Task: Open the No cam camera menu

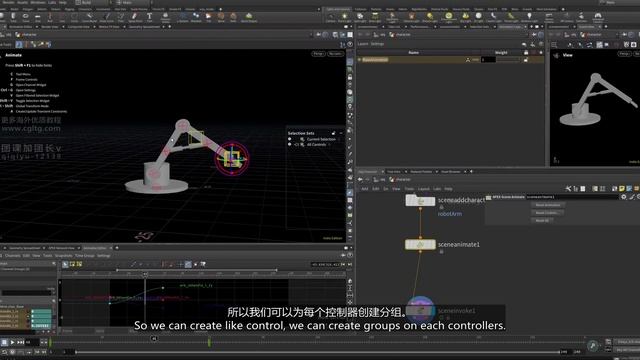Action: (x=335, y=53)
